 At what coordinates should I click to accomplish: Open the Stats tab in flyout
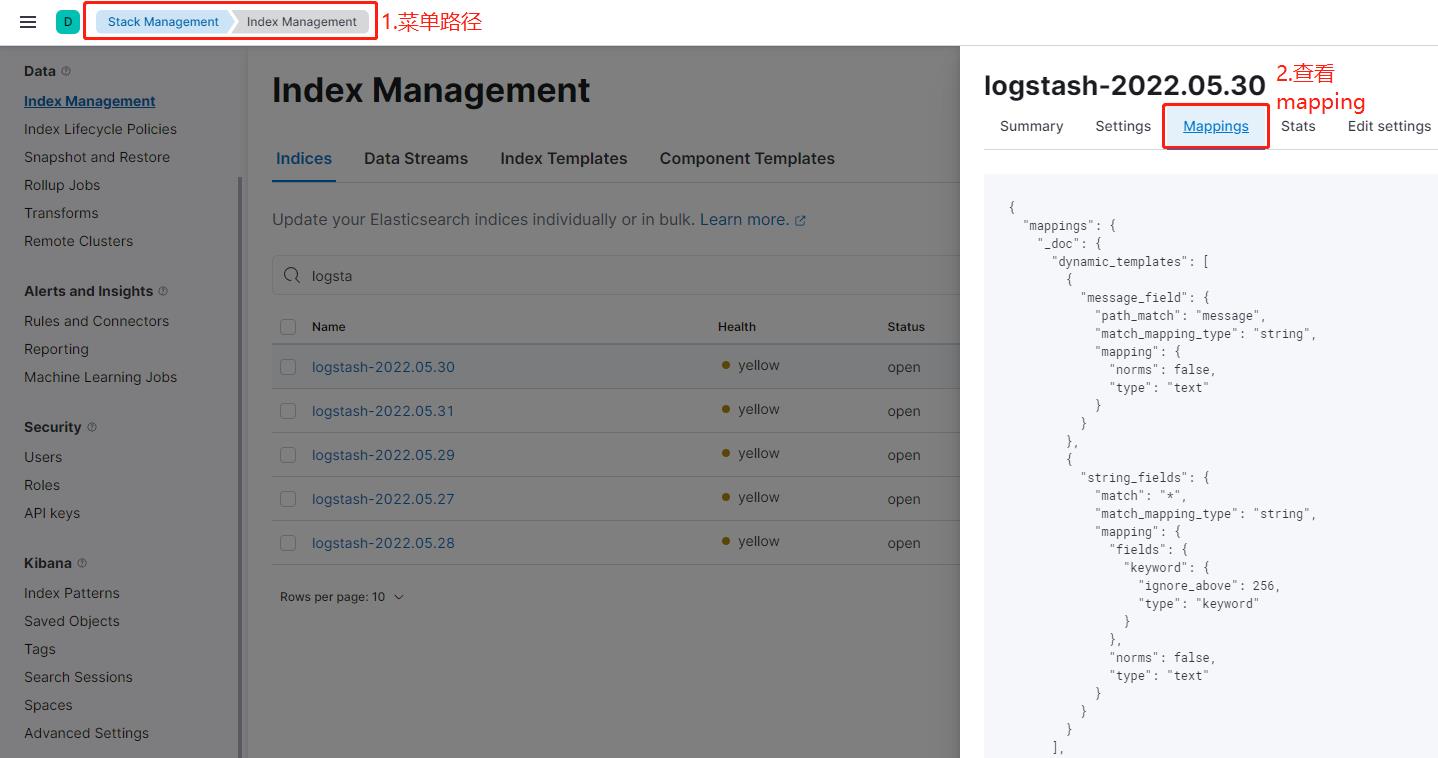tap(1298, 127)
